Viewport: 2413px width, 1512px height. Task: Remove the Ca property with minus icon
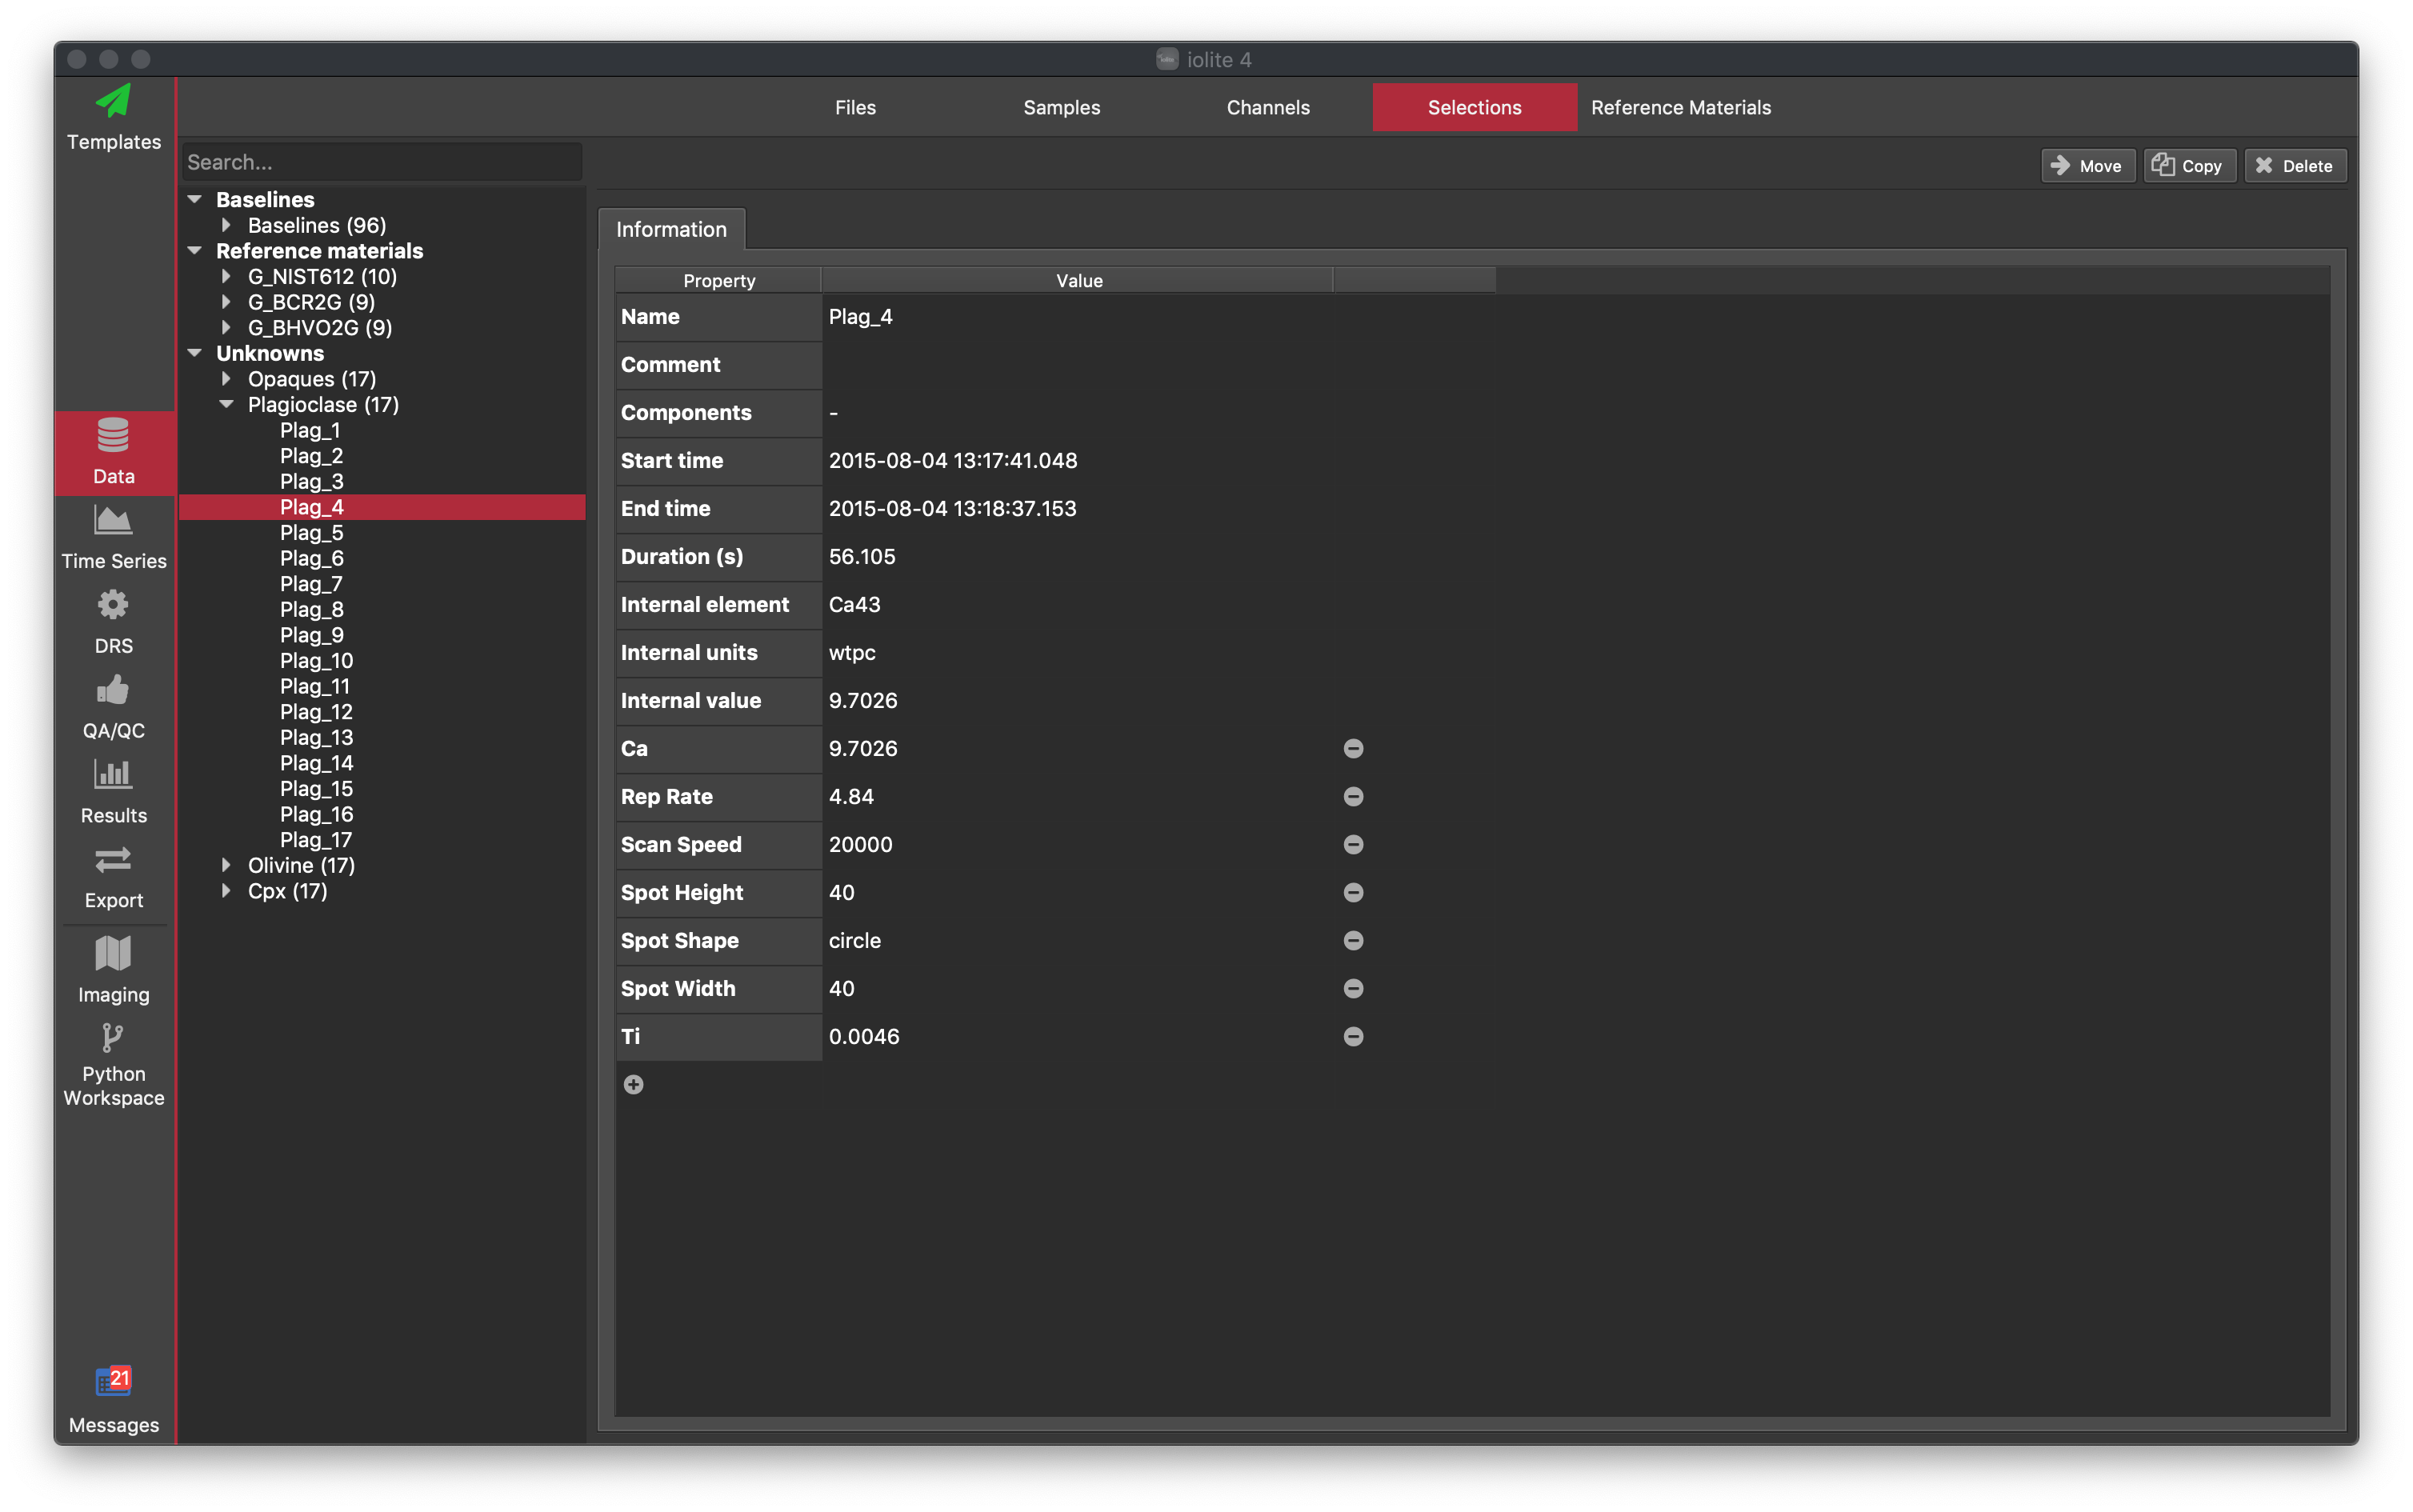pos(1353,749)
